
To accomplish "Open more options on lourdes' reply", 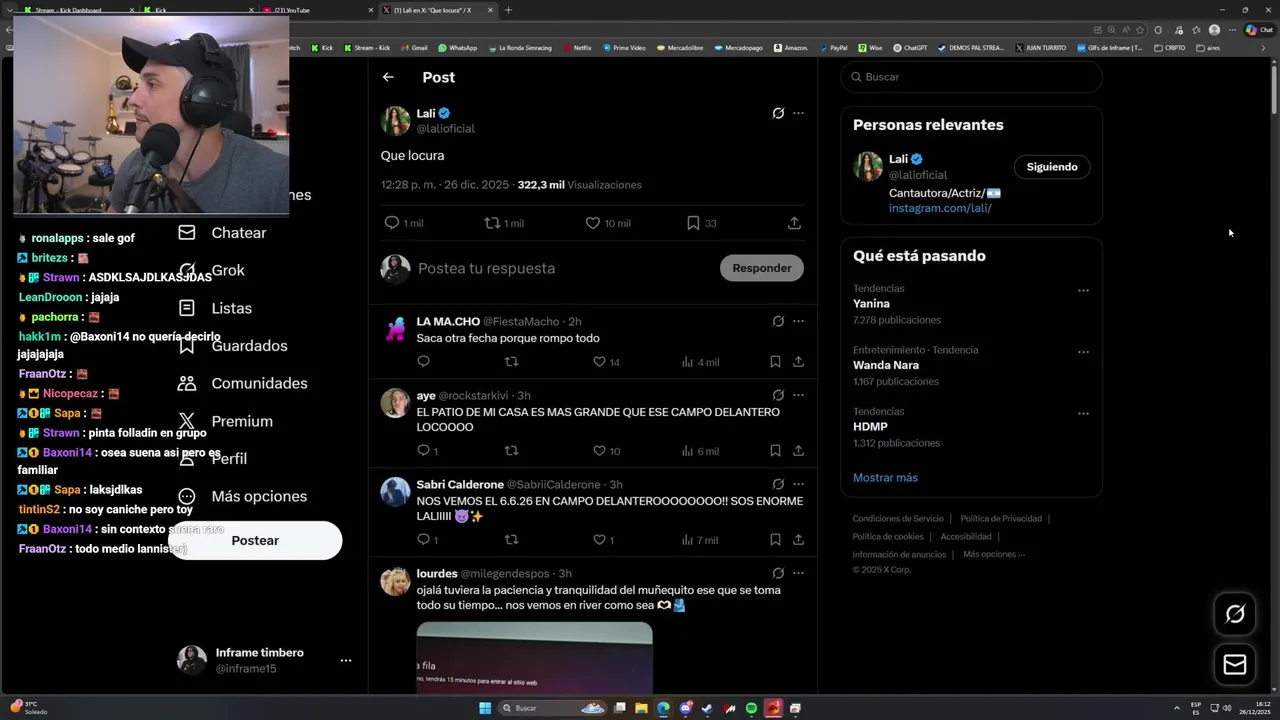I will pos(798,573).
